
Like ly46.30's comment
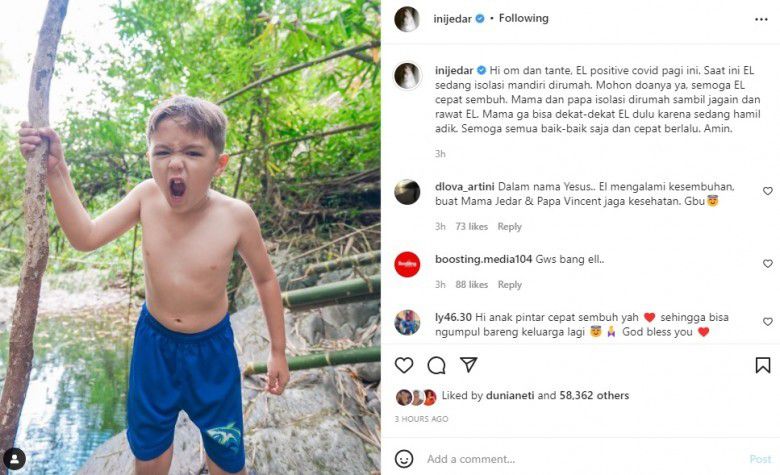click(x=768, y=322)
